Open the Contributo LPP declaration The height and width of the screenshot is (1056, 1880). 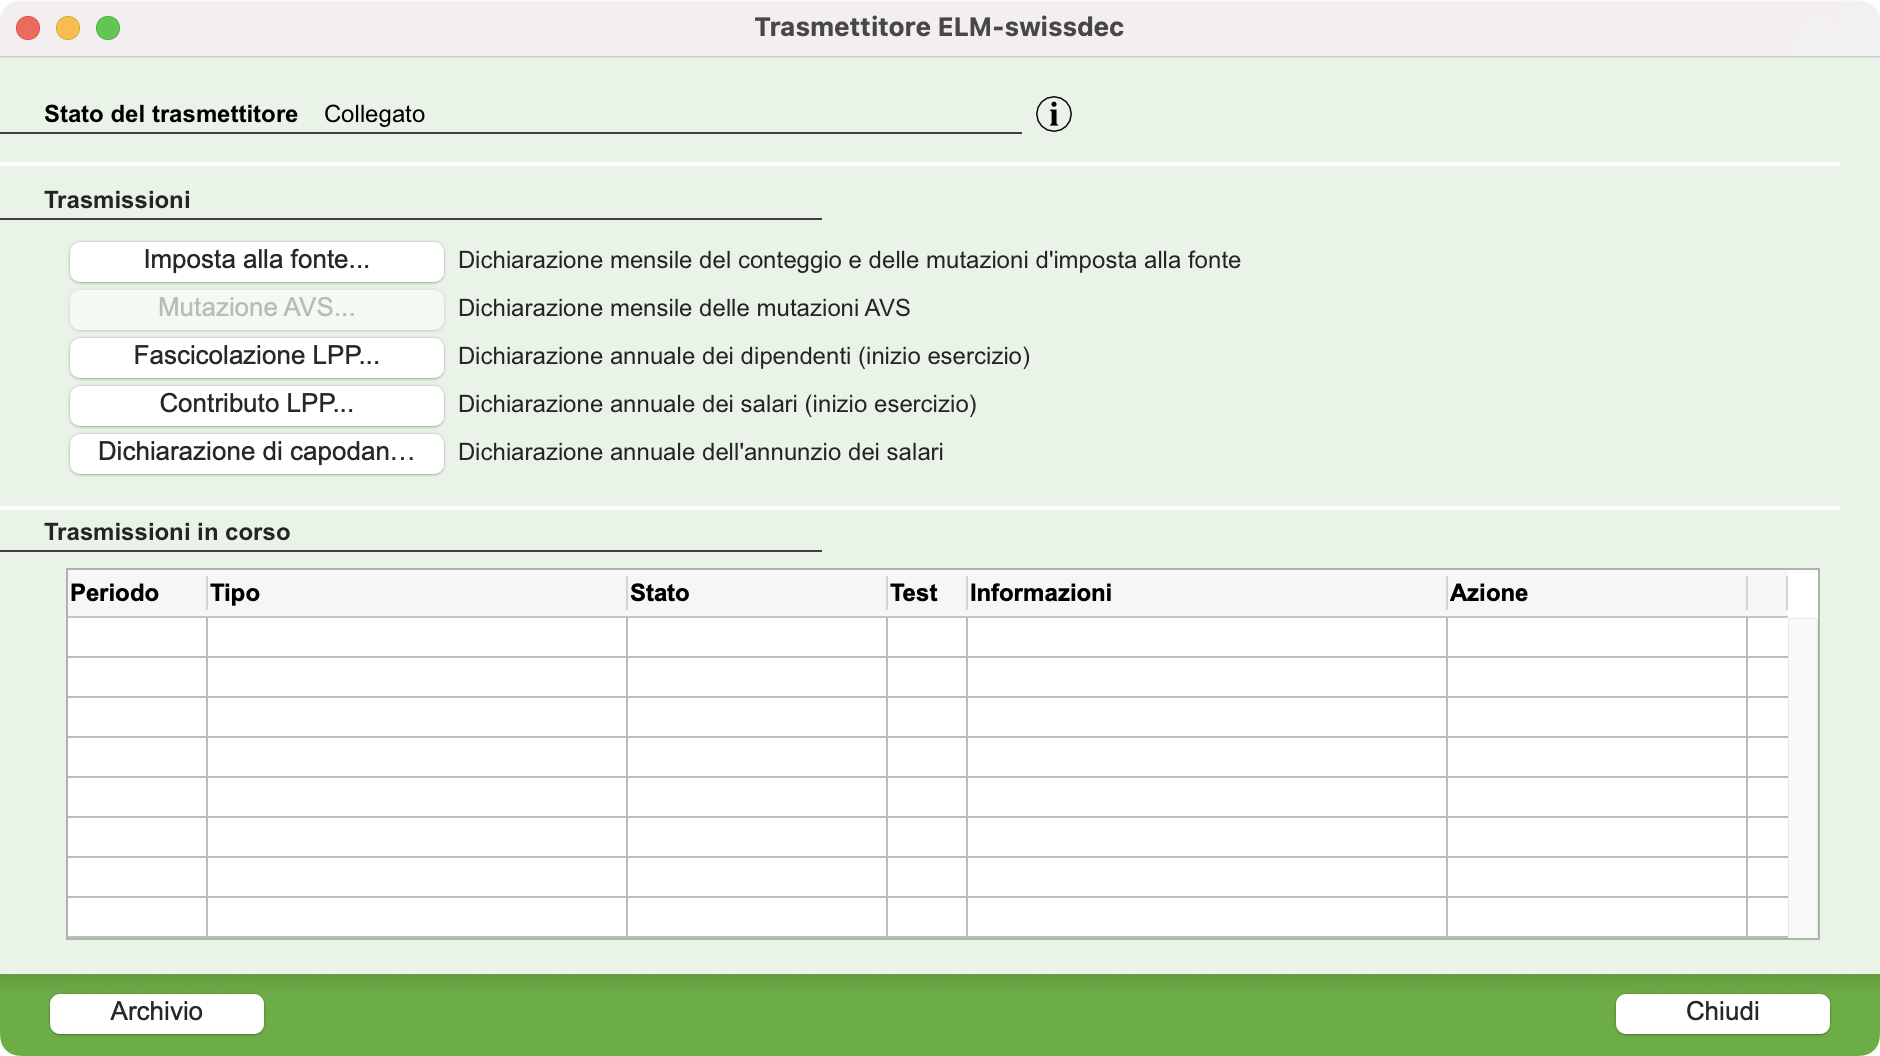[x=257, y=404]
